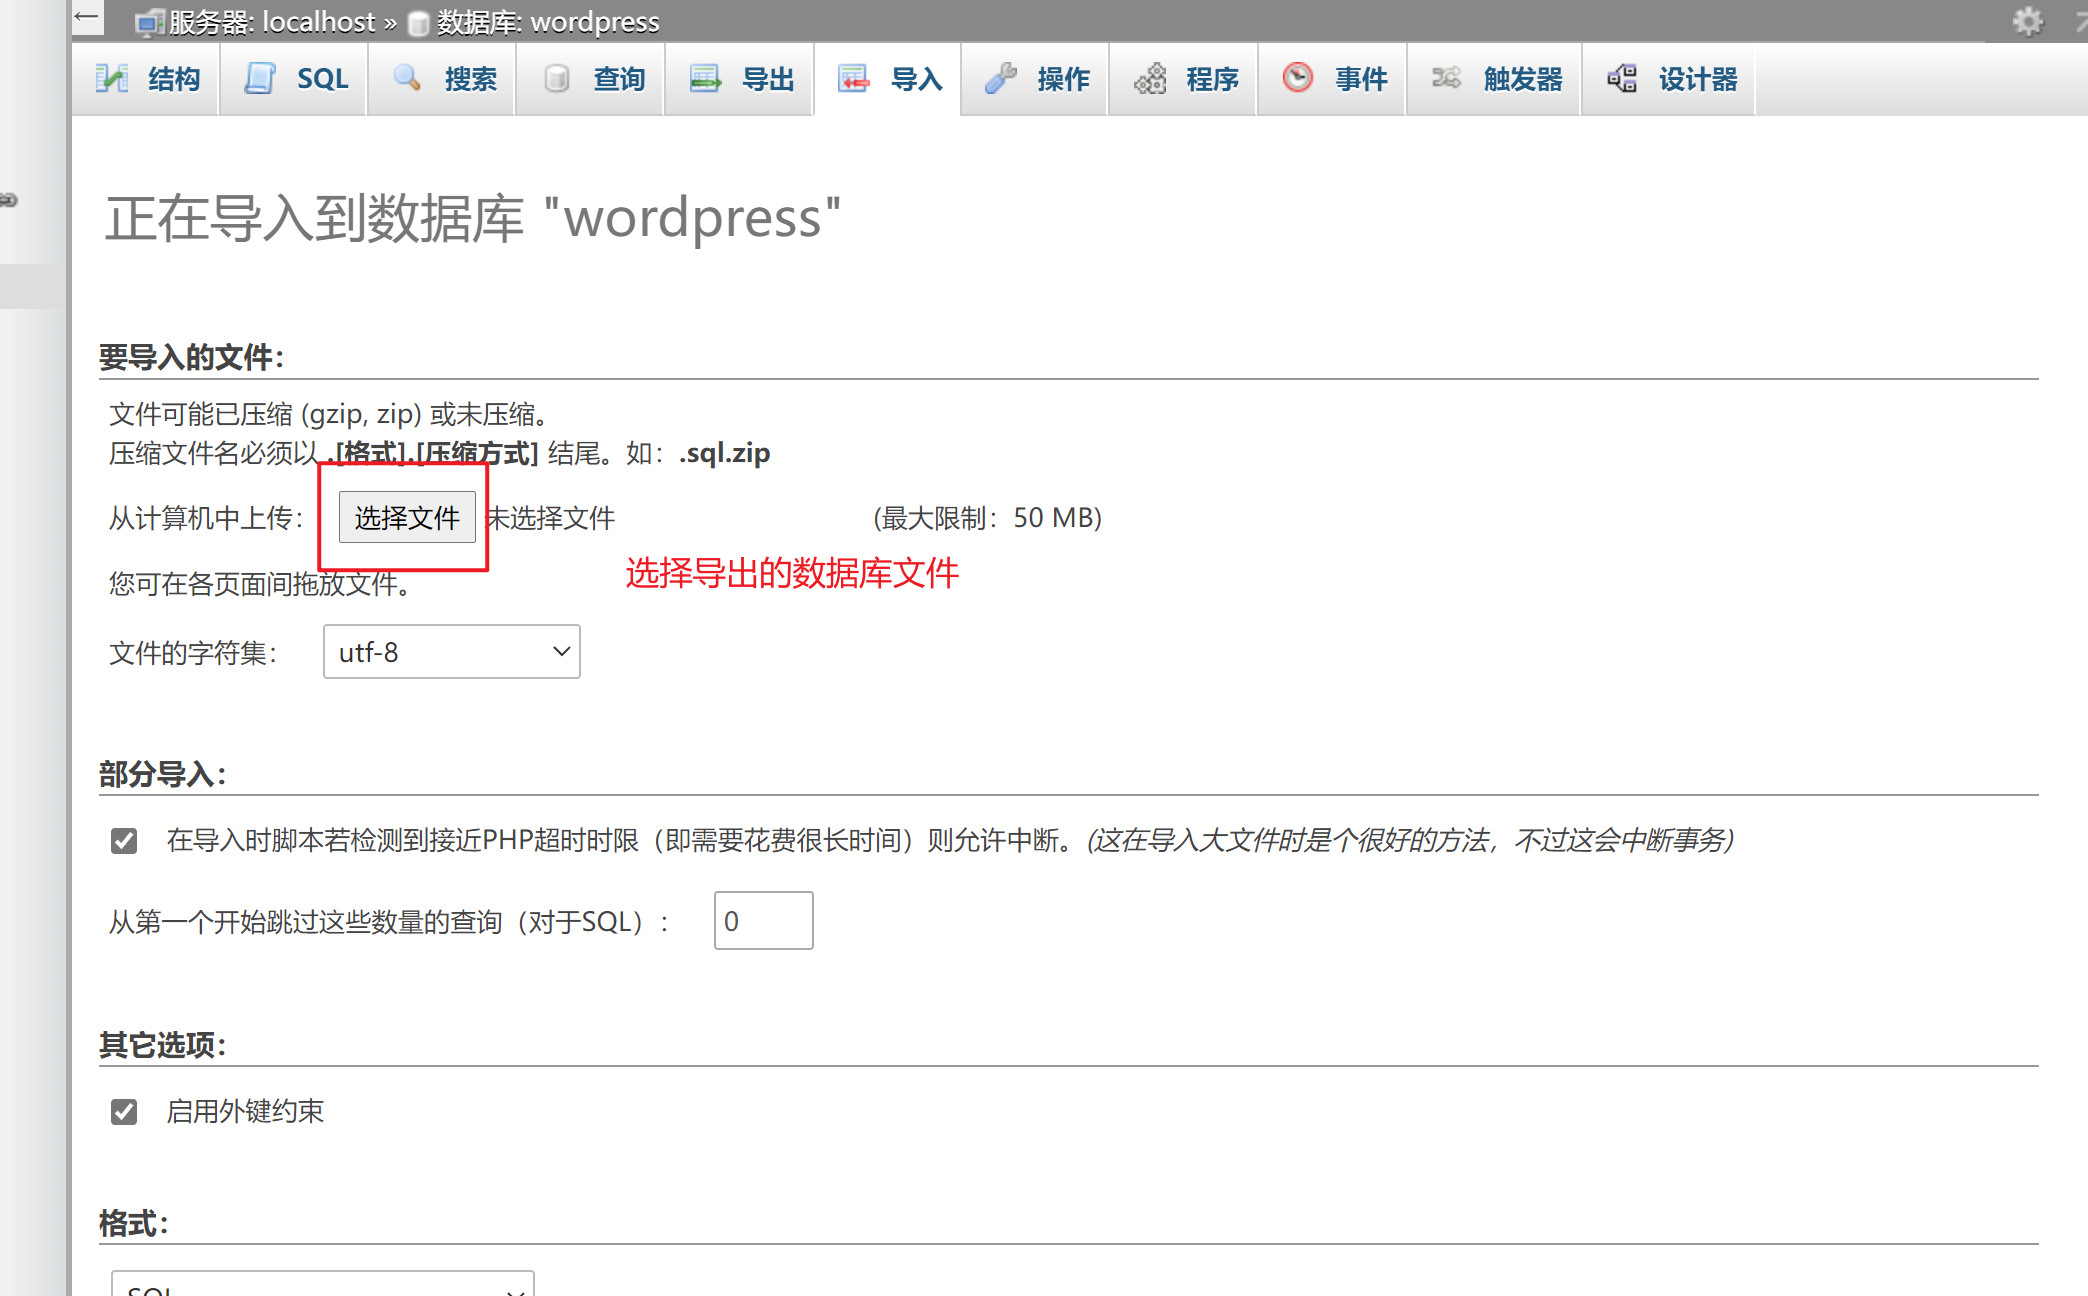The image size is (2088, 1296).
Task: Click the server icon in breadcrumb
Action: (x=150, y=22)
